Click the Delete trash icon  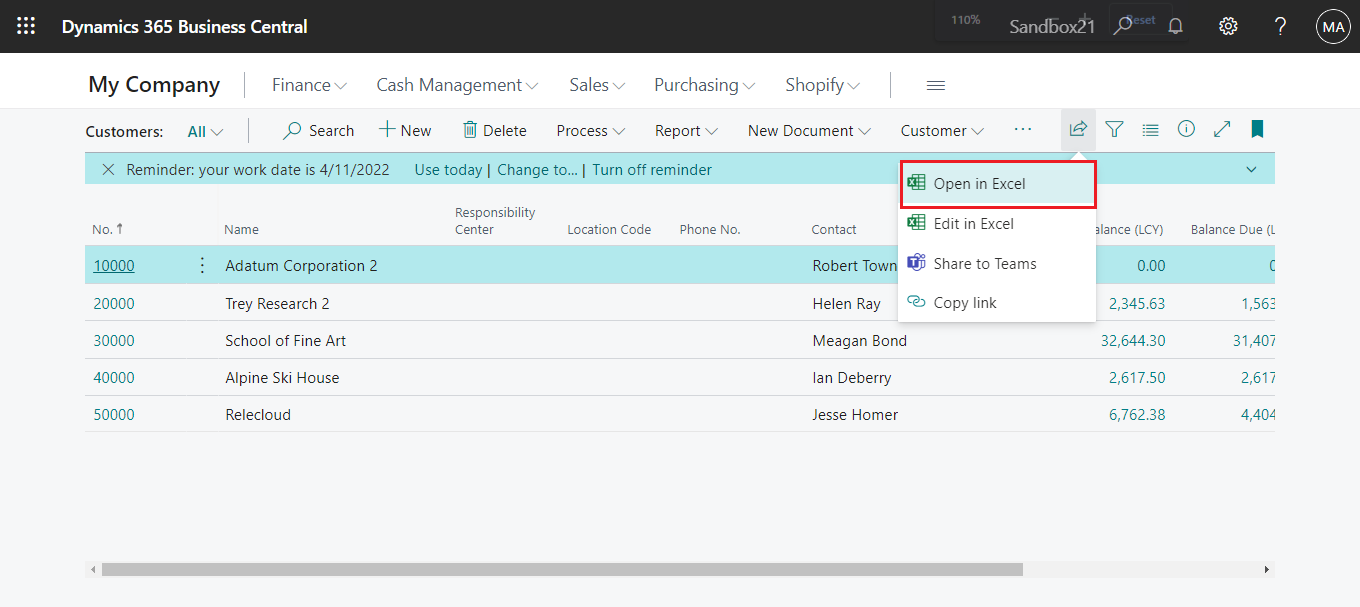pos(496,130)
